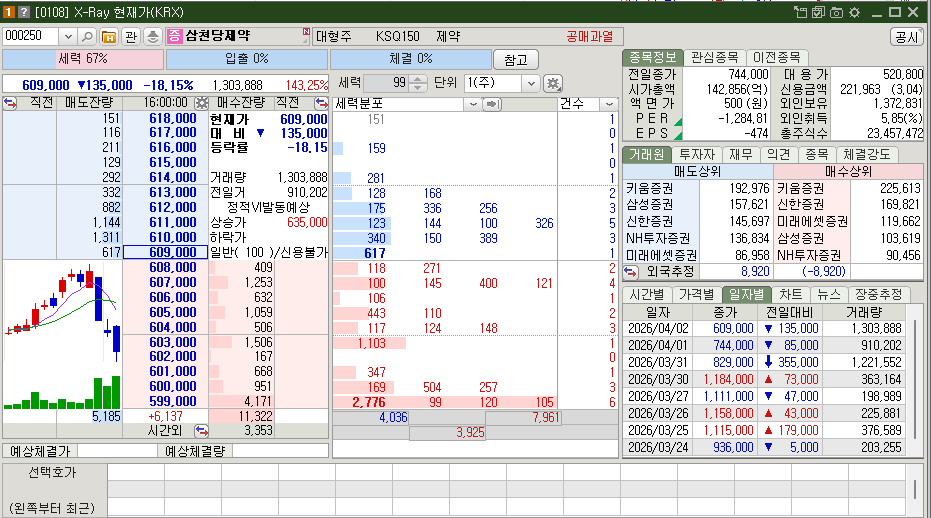Open the orange H history folder icon
The height and width of the screenshot is (518, 931).
[x=109, y=37]
